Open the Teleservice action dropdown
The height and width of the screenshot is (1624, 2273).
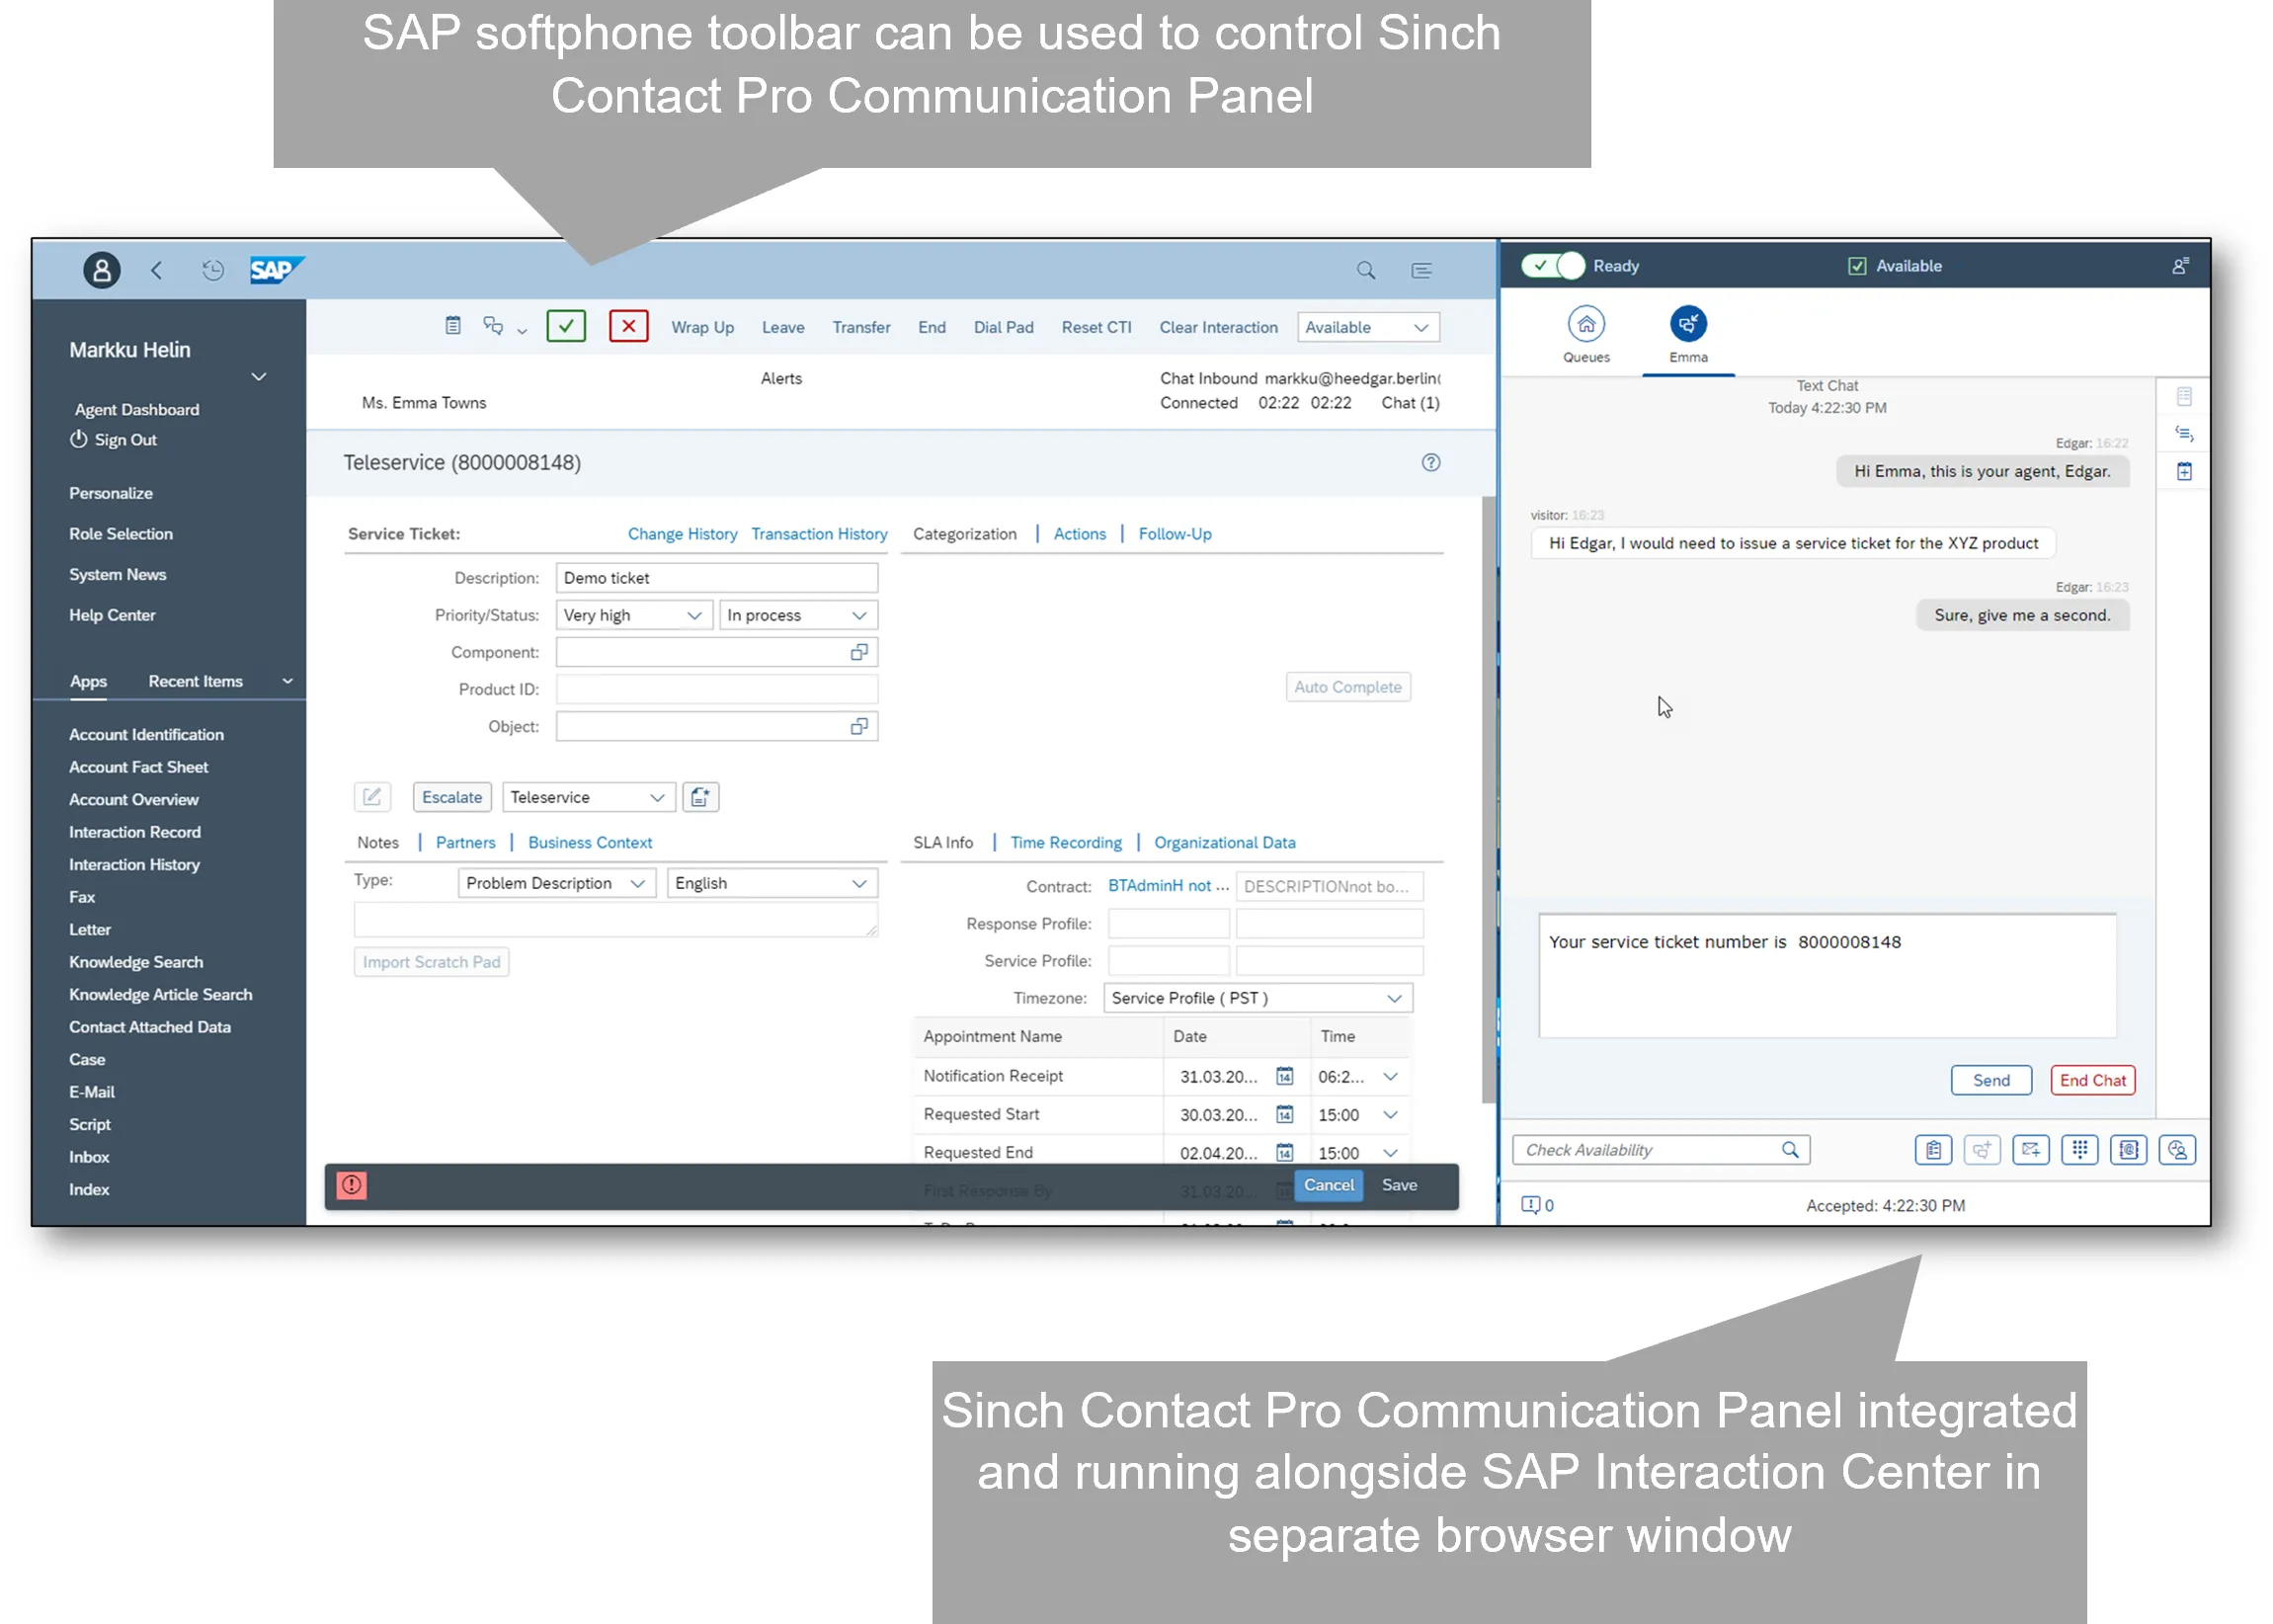(x=588, y=797)
